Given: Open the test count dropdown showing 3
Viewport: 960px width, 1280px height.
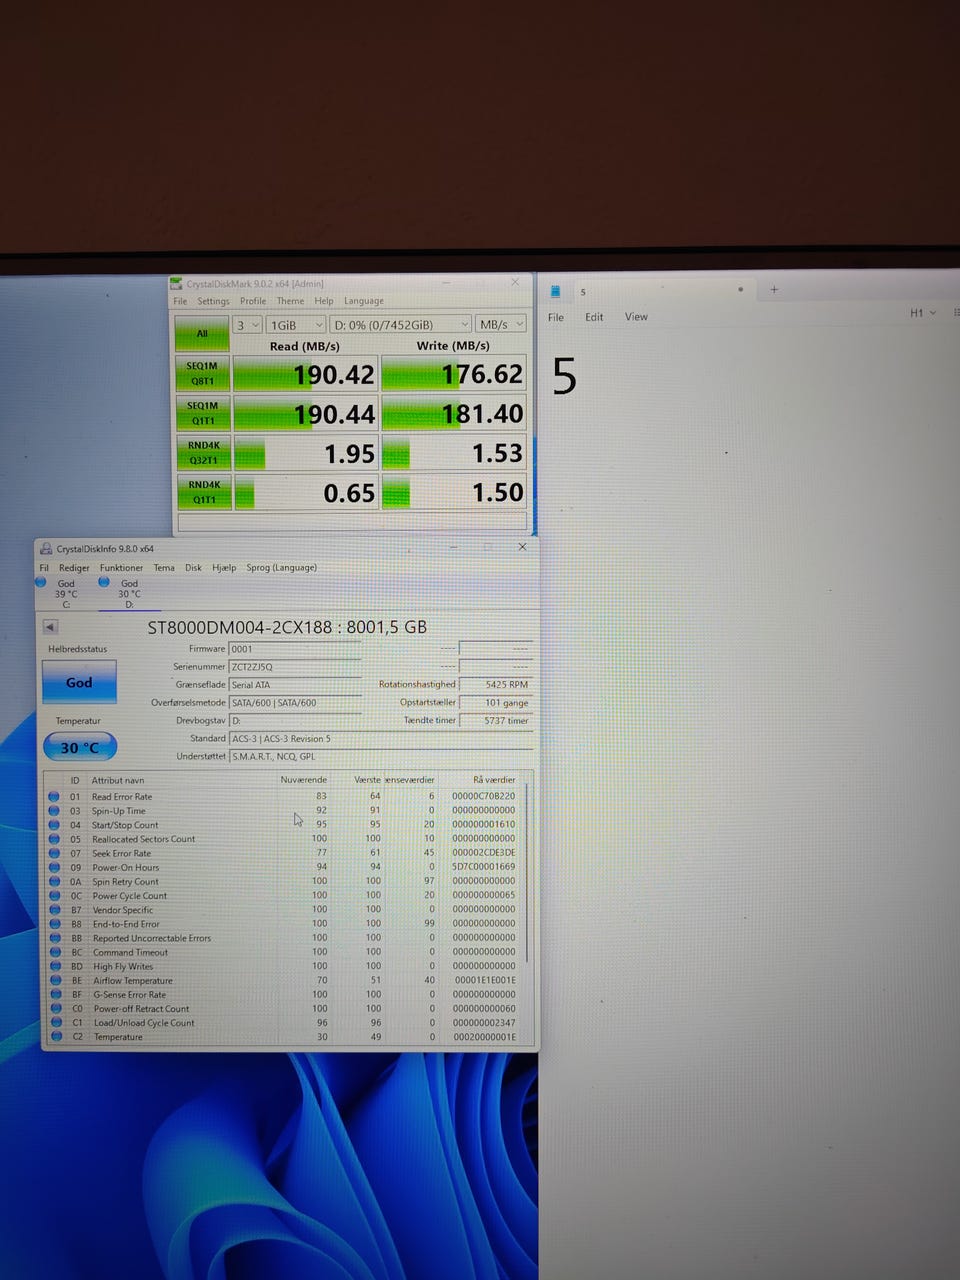Looking at the screenshot, I should click(x=248, y=325).
